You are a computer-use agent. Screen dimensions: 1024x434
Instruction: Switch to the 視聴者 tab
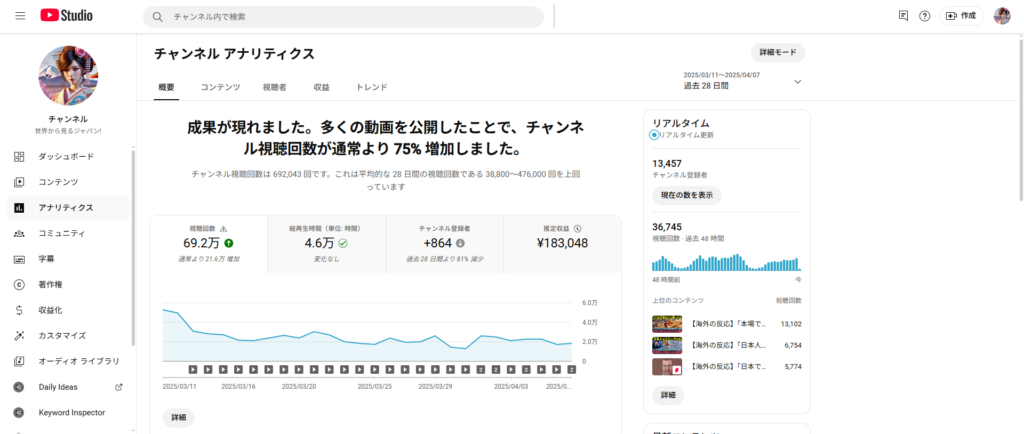pos(274,88)
